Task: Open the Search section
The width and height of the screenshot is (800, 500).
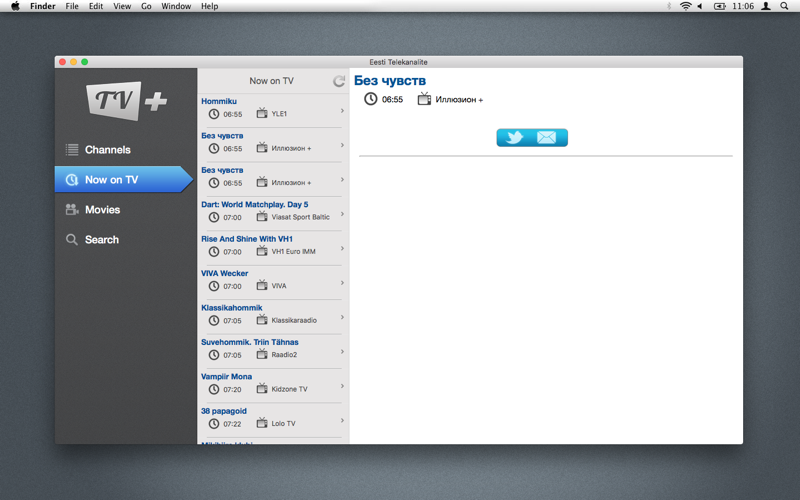Action: [126, 239]
